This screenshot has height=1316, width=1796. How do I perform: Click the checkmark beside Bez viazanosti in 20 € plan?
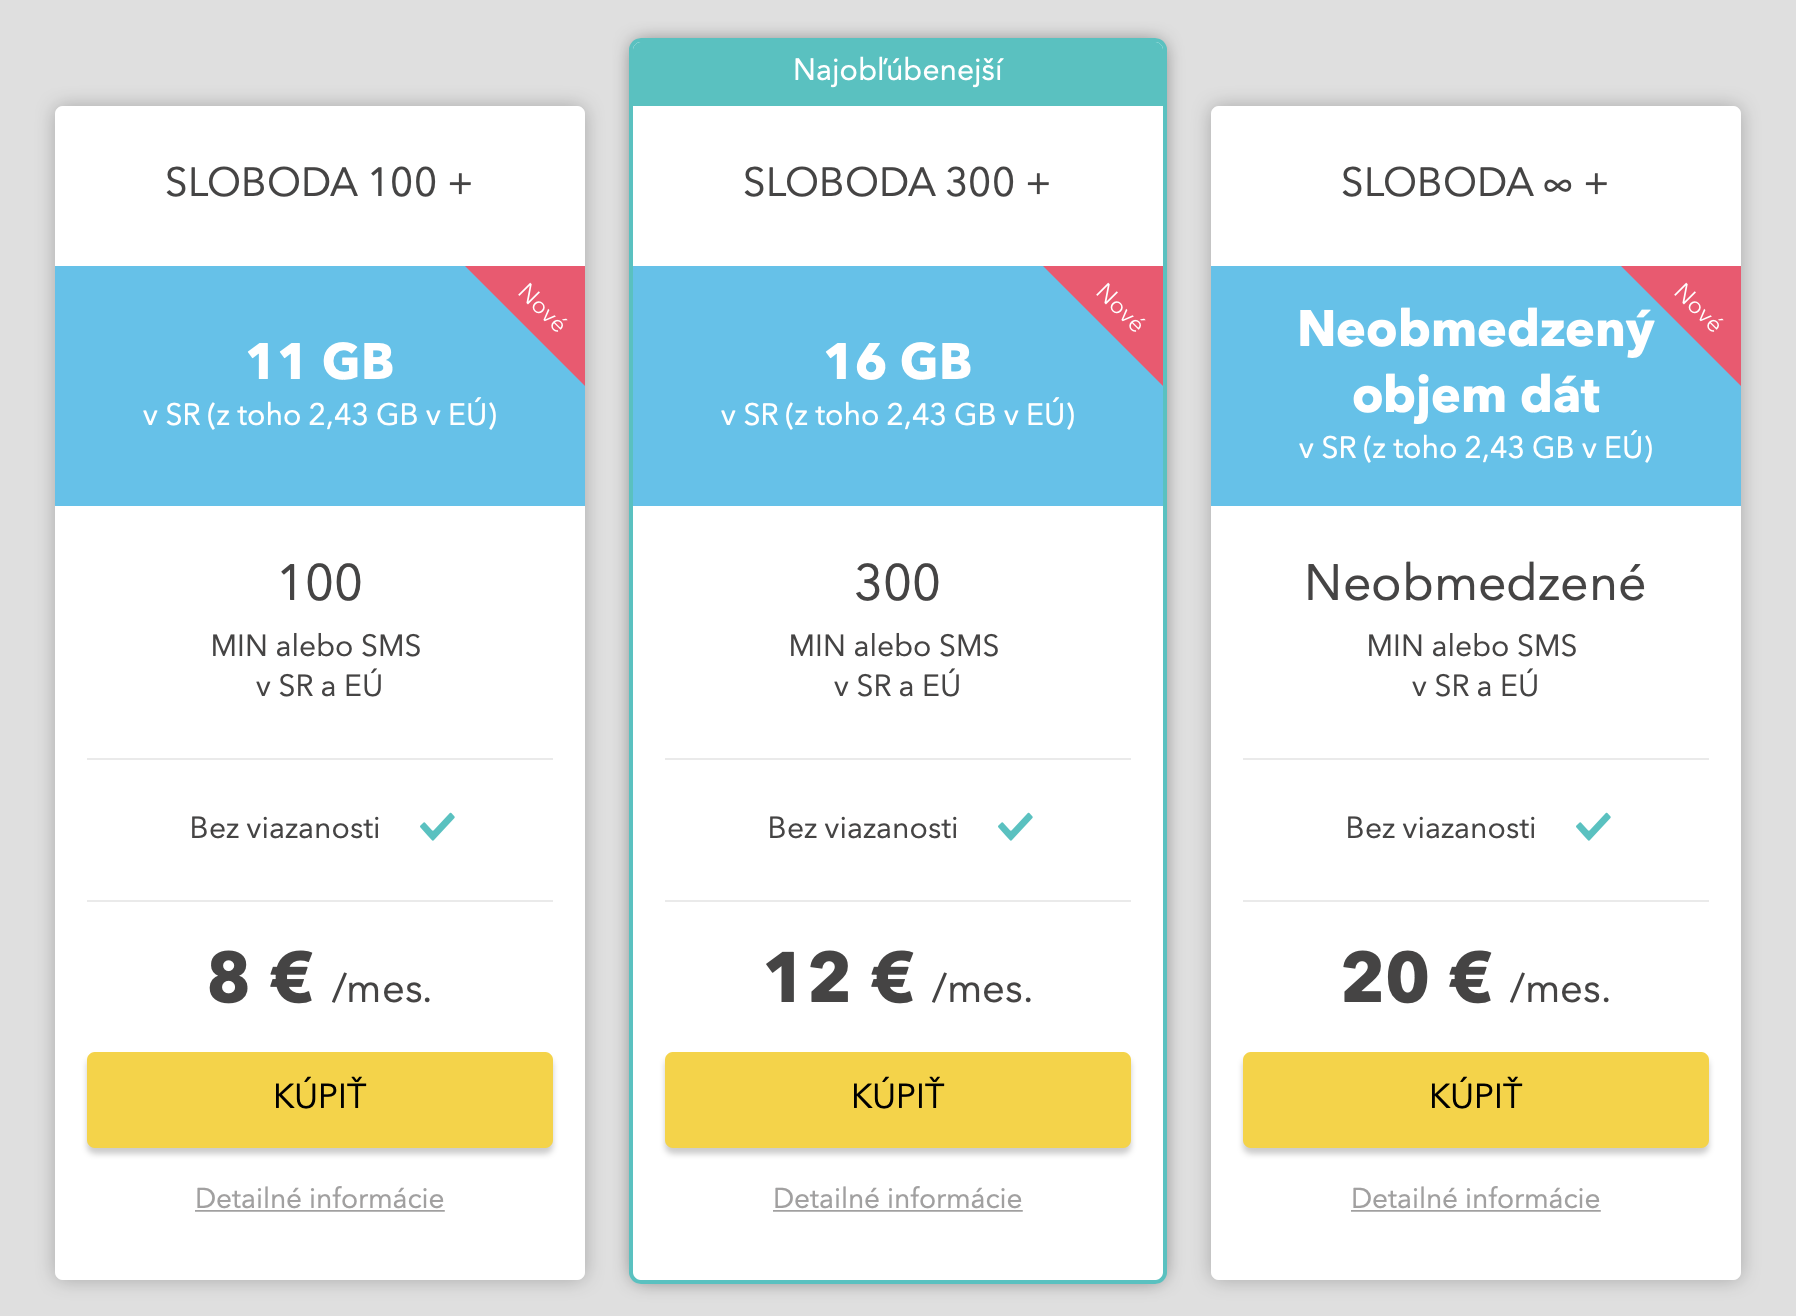1593,827
